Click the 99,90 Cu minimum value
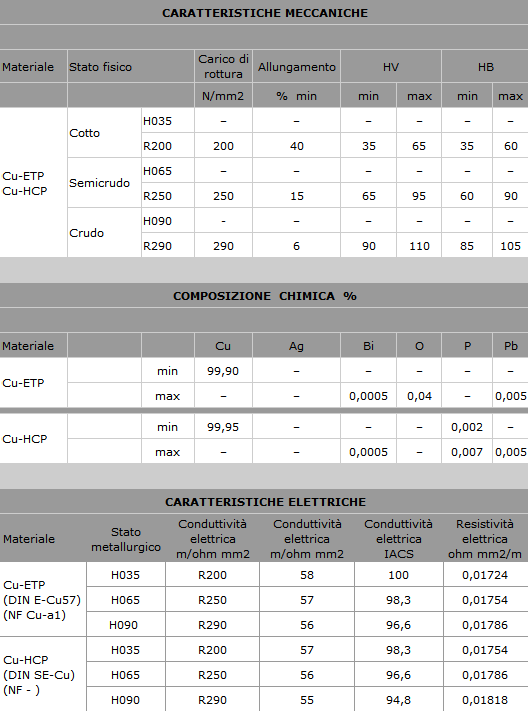The image size is (528, 711). pos(223,371)
